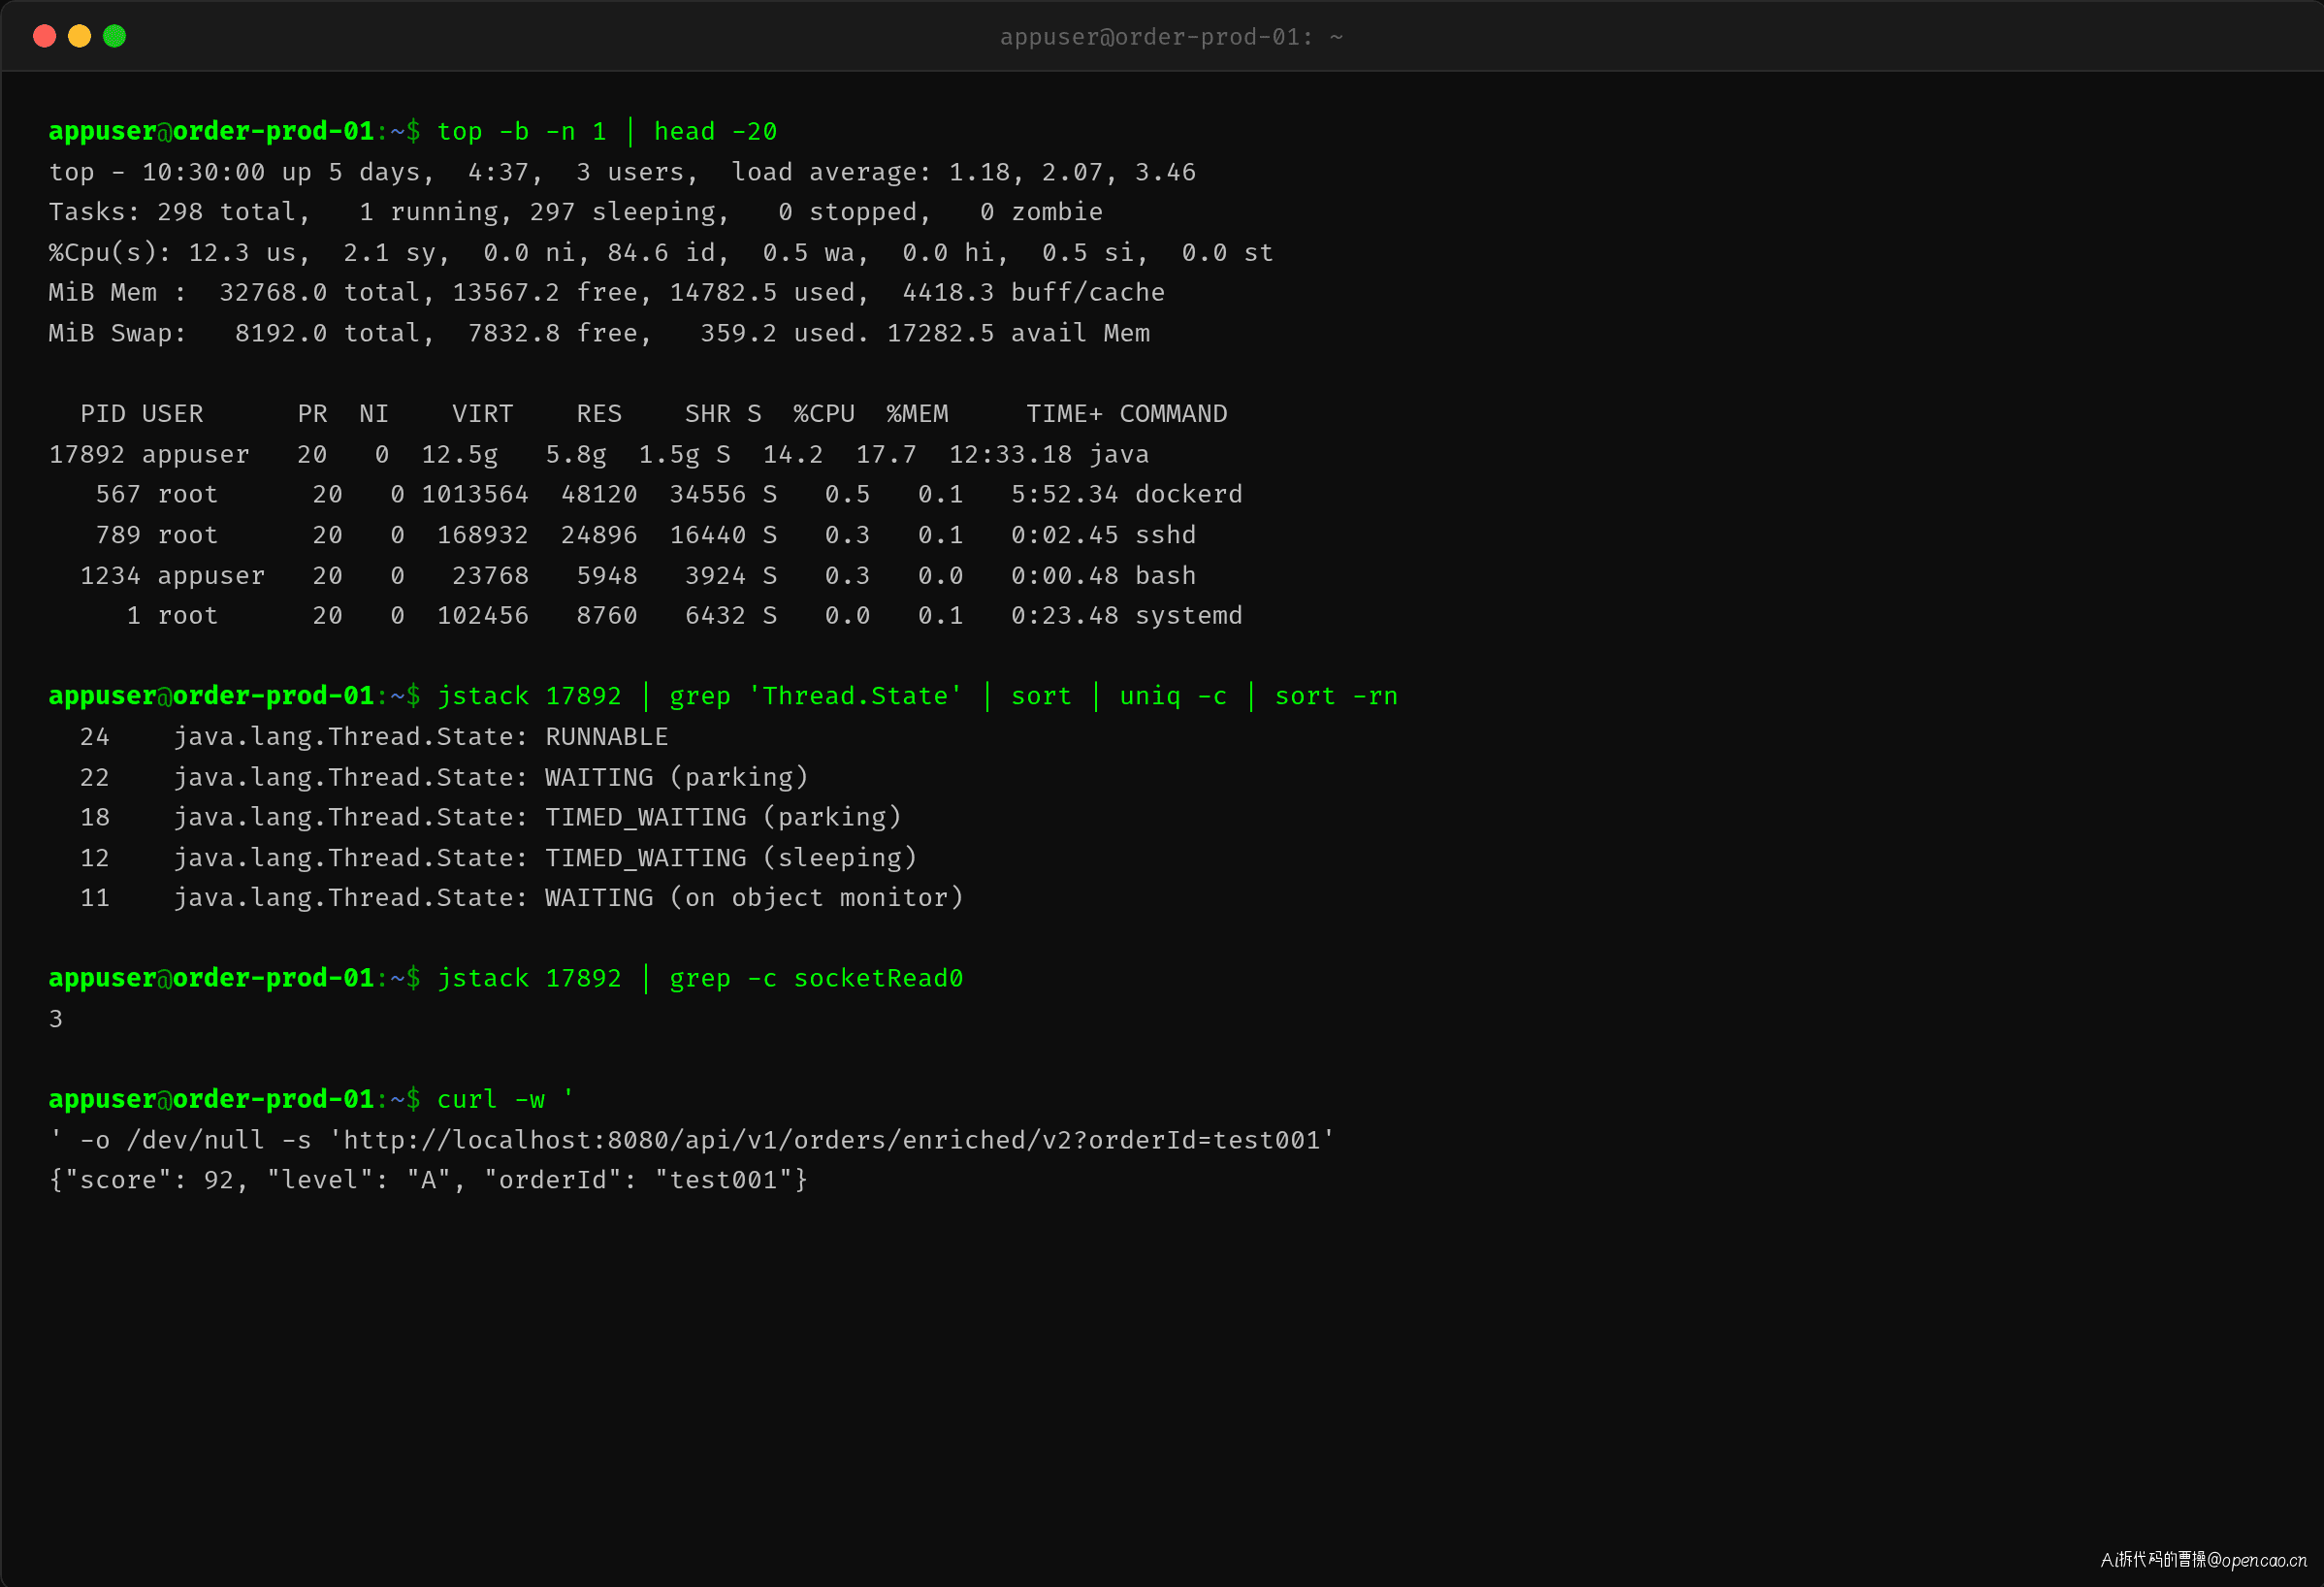Click the count 24 beside RUNNABLE
The image size is (2324, 1587).
(x=95, y=737)
